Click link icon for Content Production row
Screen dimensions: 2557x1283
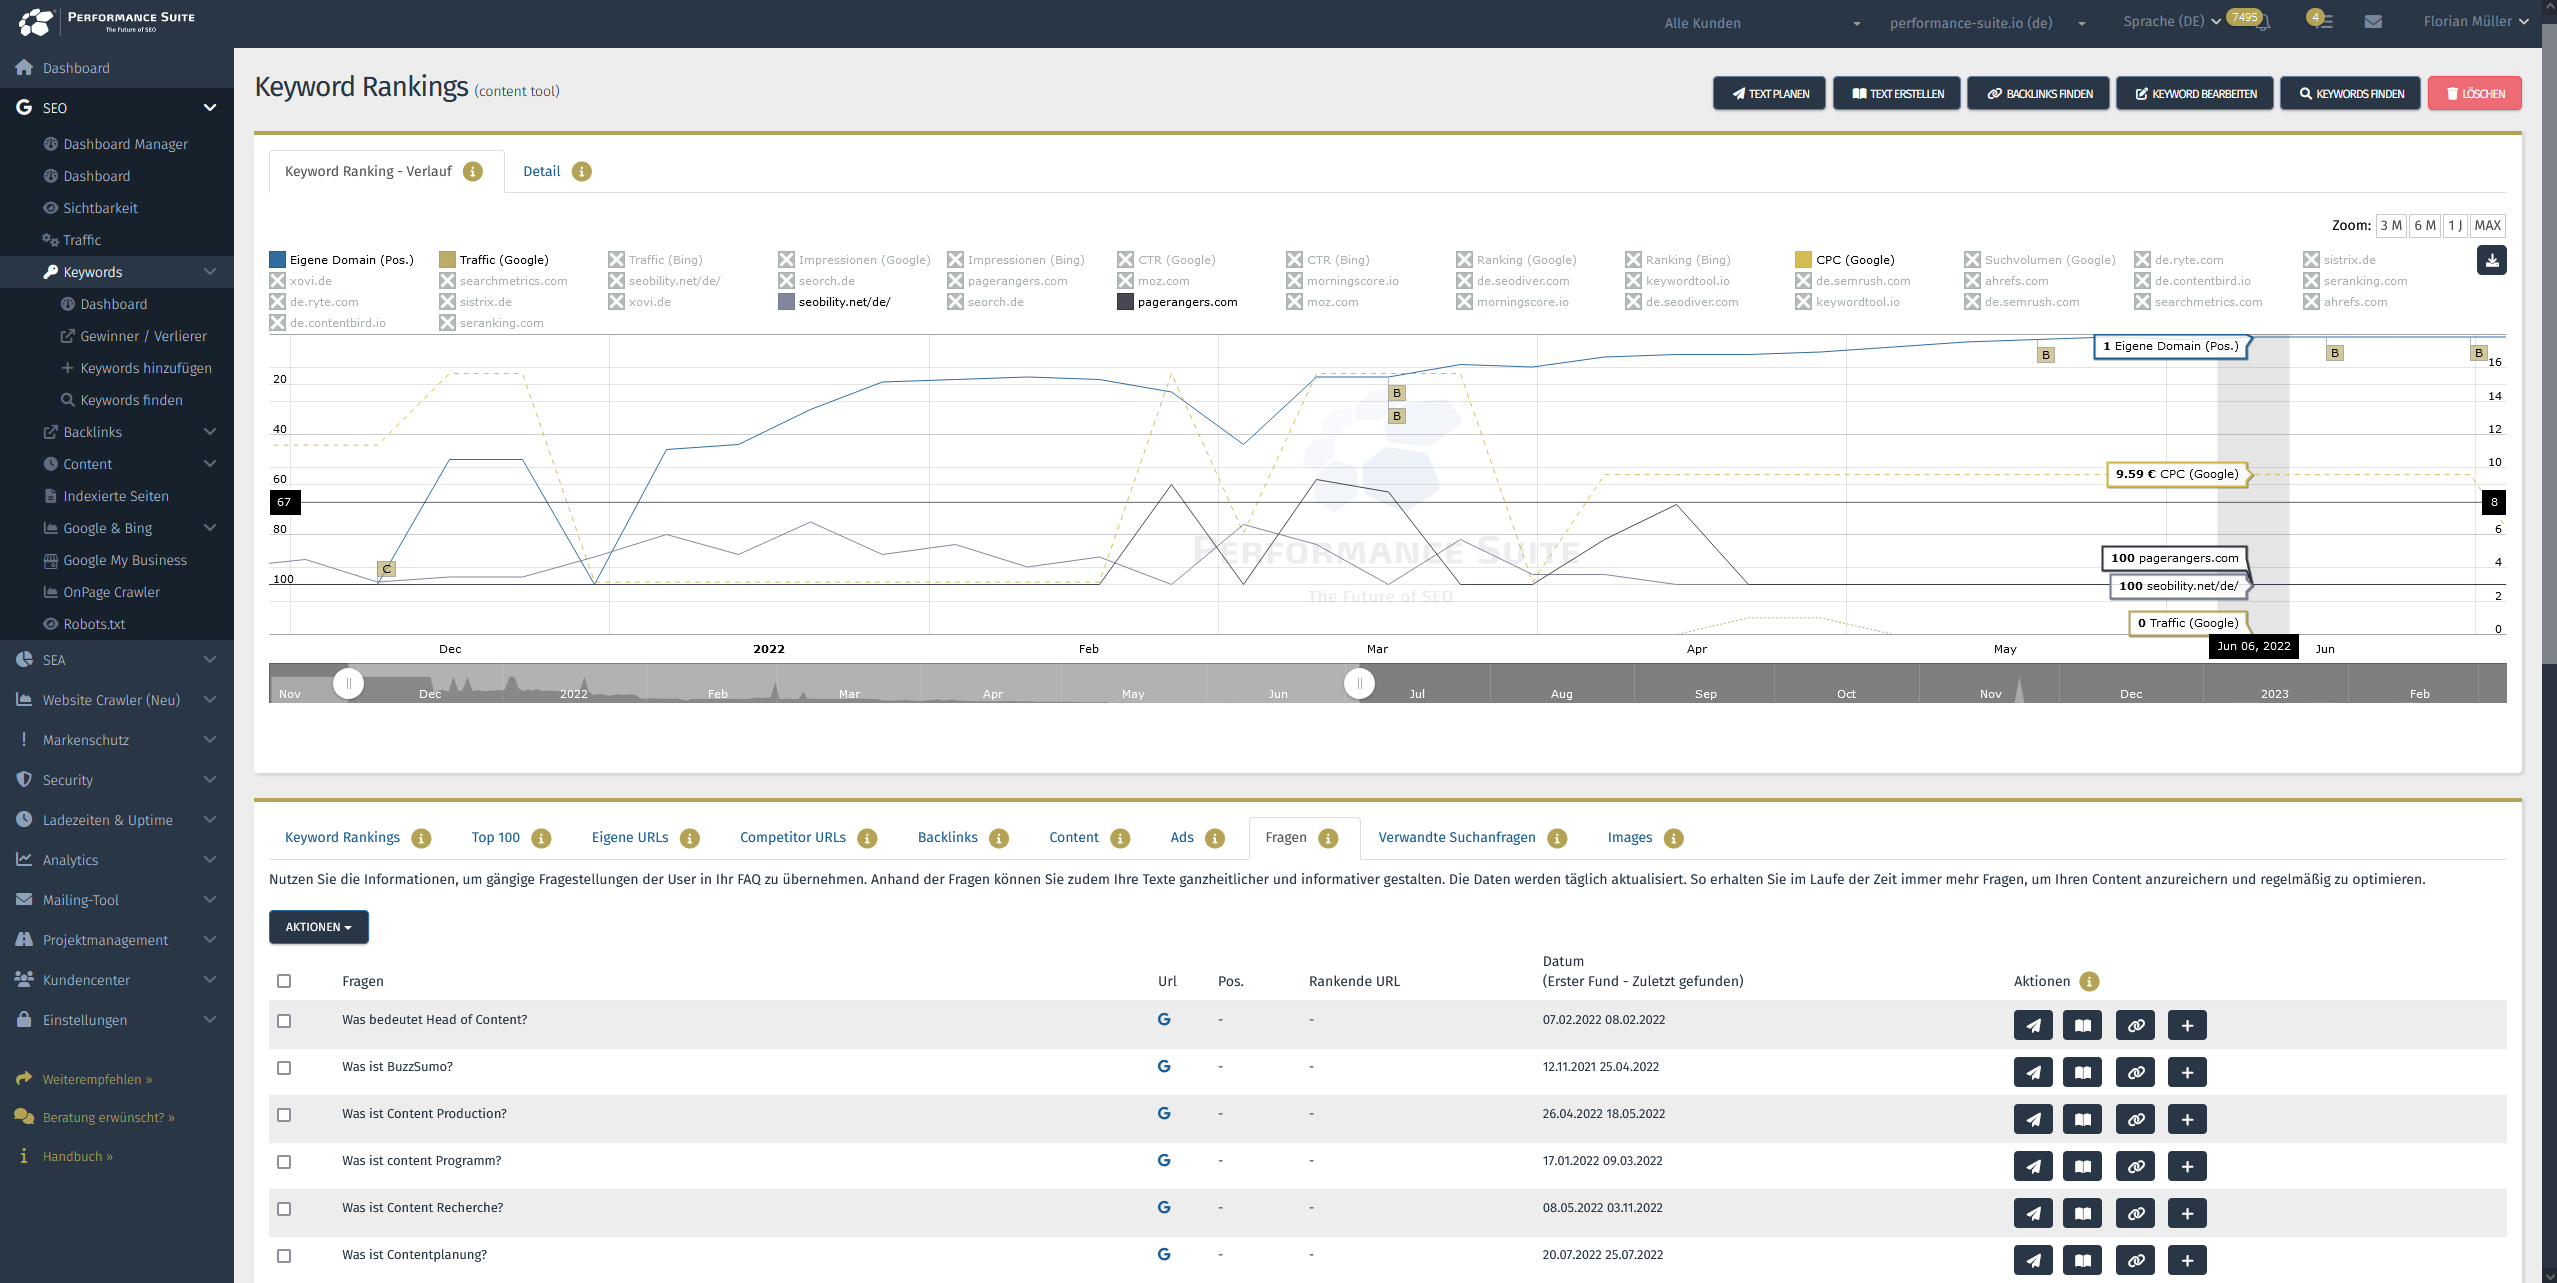(x=2135, y=1119)
